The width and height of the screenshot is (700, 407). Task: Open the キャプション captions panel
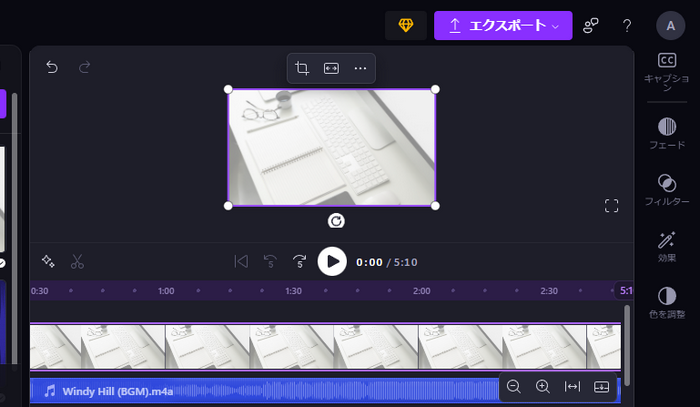tap(667, 71)
